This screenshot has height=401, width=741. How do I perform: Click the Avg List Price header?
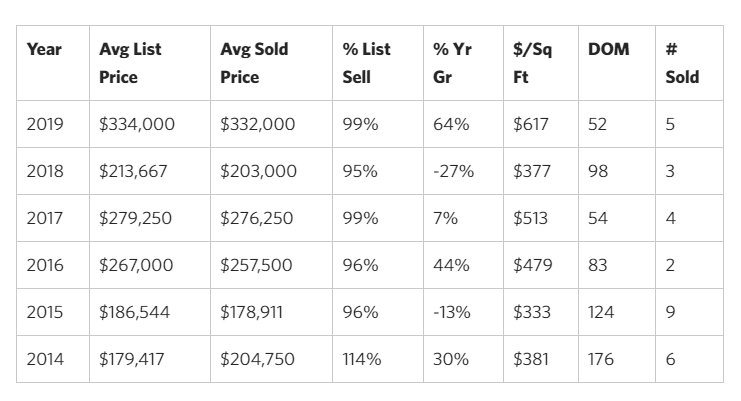[x=130, y=62]
